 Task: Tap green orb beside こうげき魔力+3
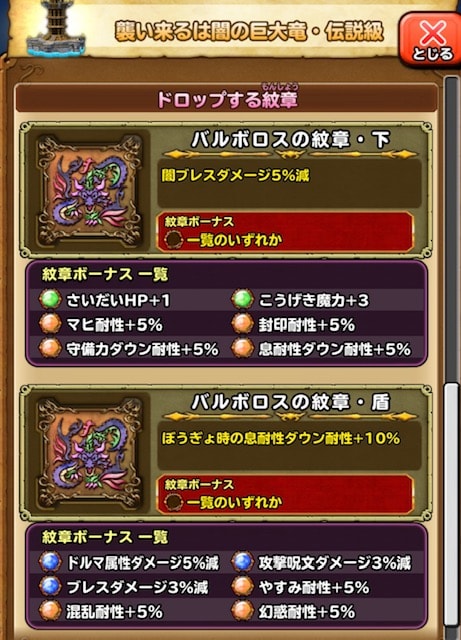(x=243, y=300)
